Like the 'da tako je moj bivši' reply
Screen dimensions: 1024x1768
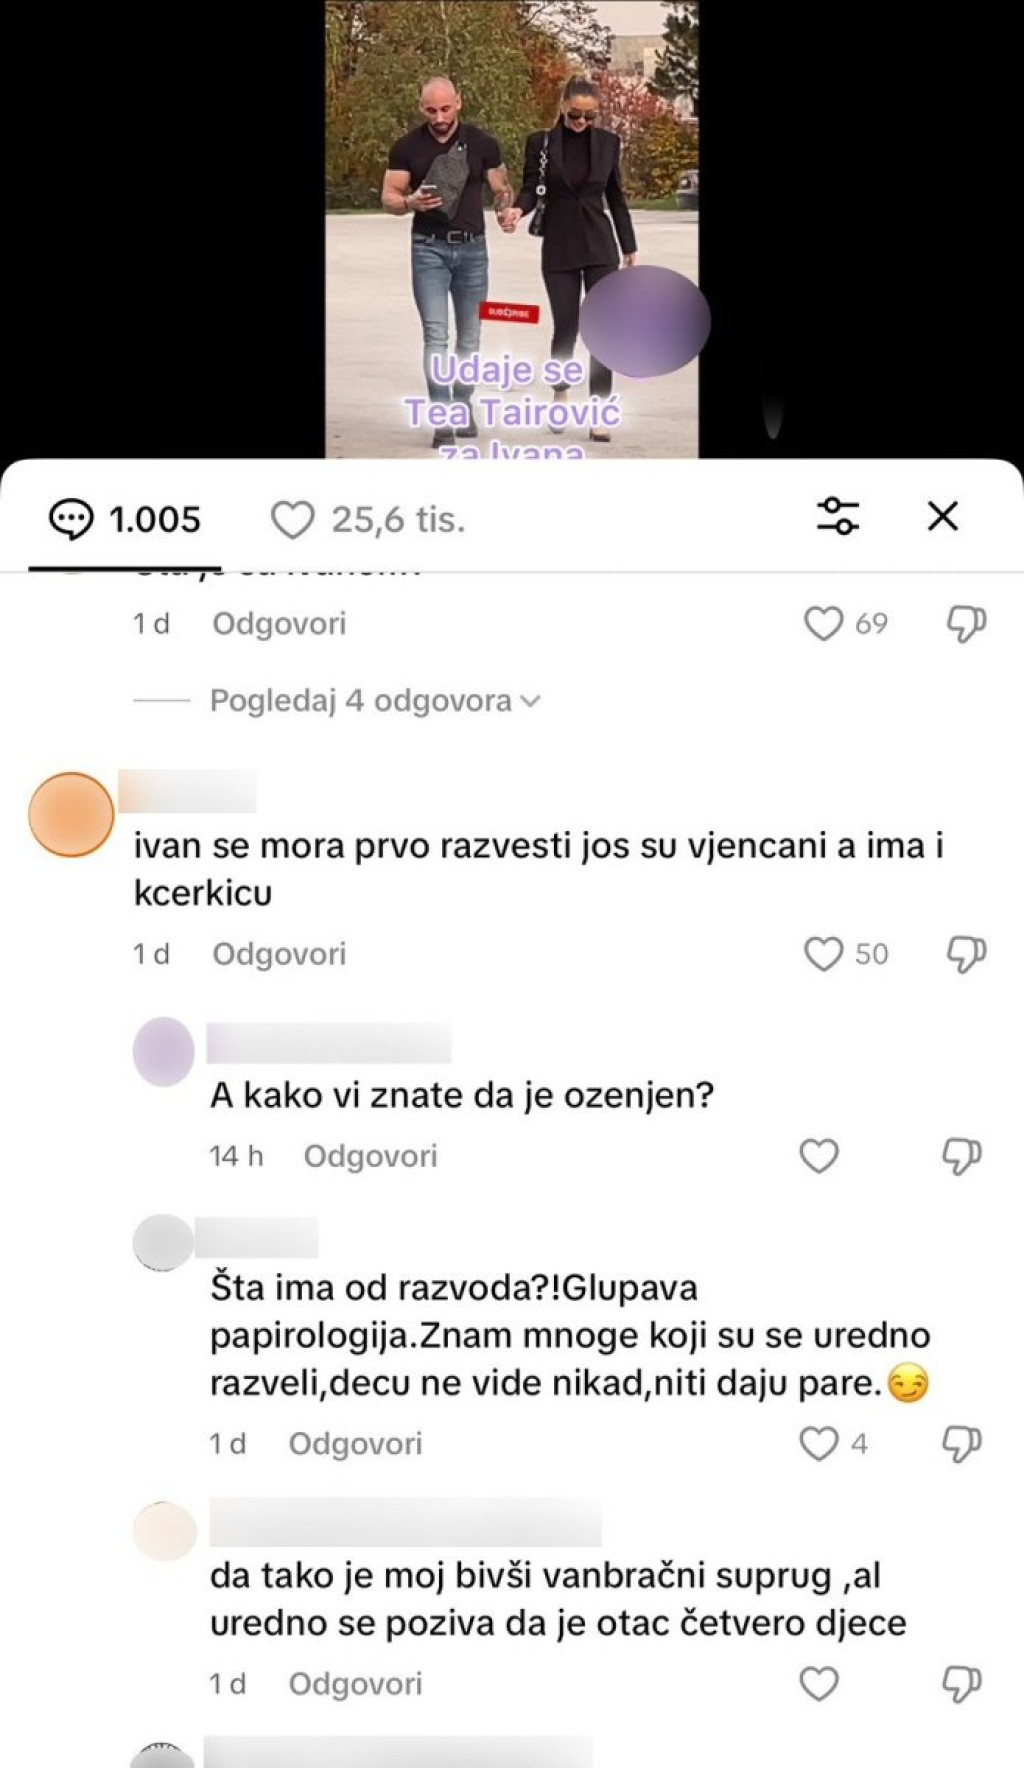click(819, 1684)
